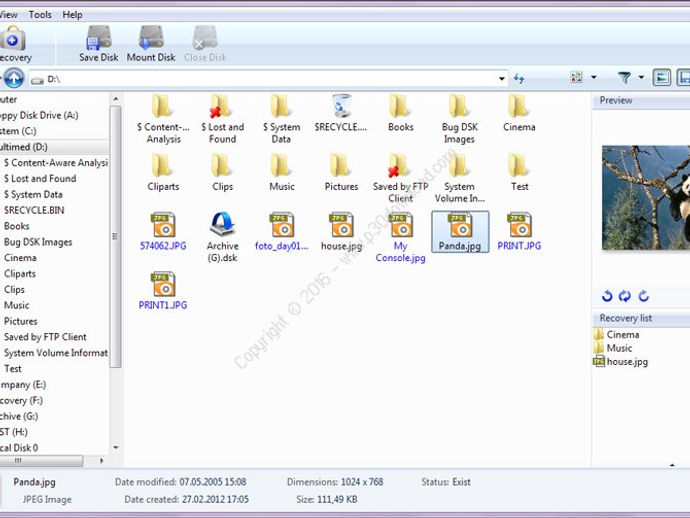The image size is (690, 518).
Task: Open the view mode dropdown arrow
Action: pos(594,77)
